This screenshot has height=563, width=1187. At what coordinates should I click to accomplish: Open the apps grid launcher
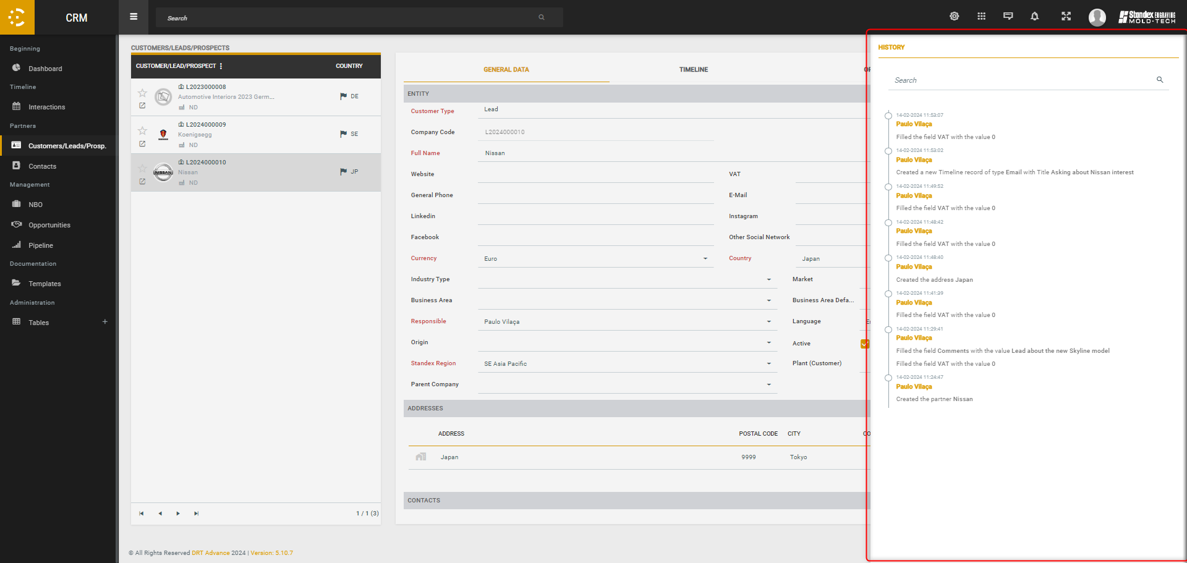981,17
